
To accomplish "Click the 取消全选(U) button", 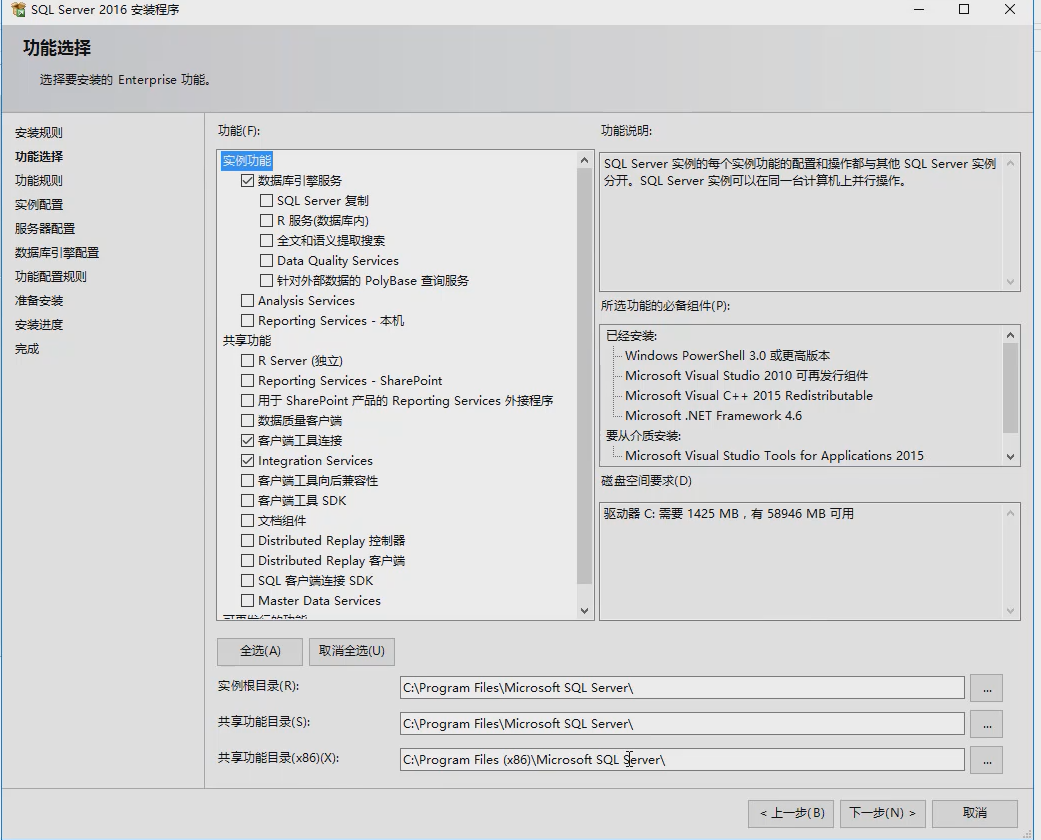I will 352,651.
